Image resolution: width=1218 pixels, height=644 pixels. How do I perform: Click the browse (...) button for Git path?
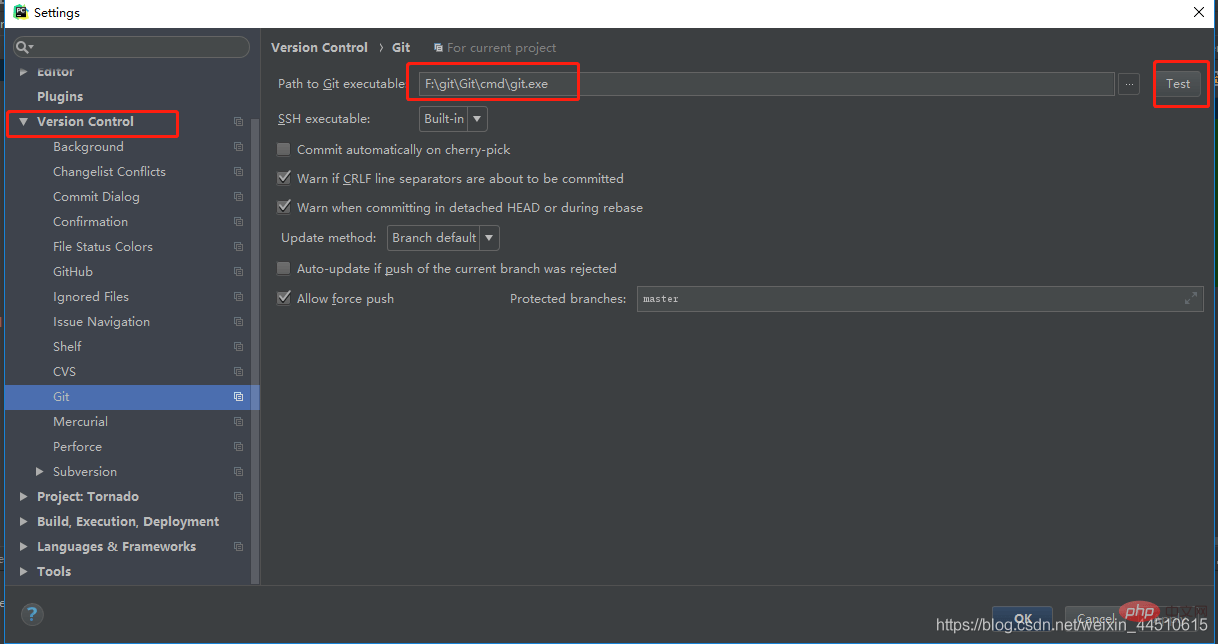(1129, 84)
